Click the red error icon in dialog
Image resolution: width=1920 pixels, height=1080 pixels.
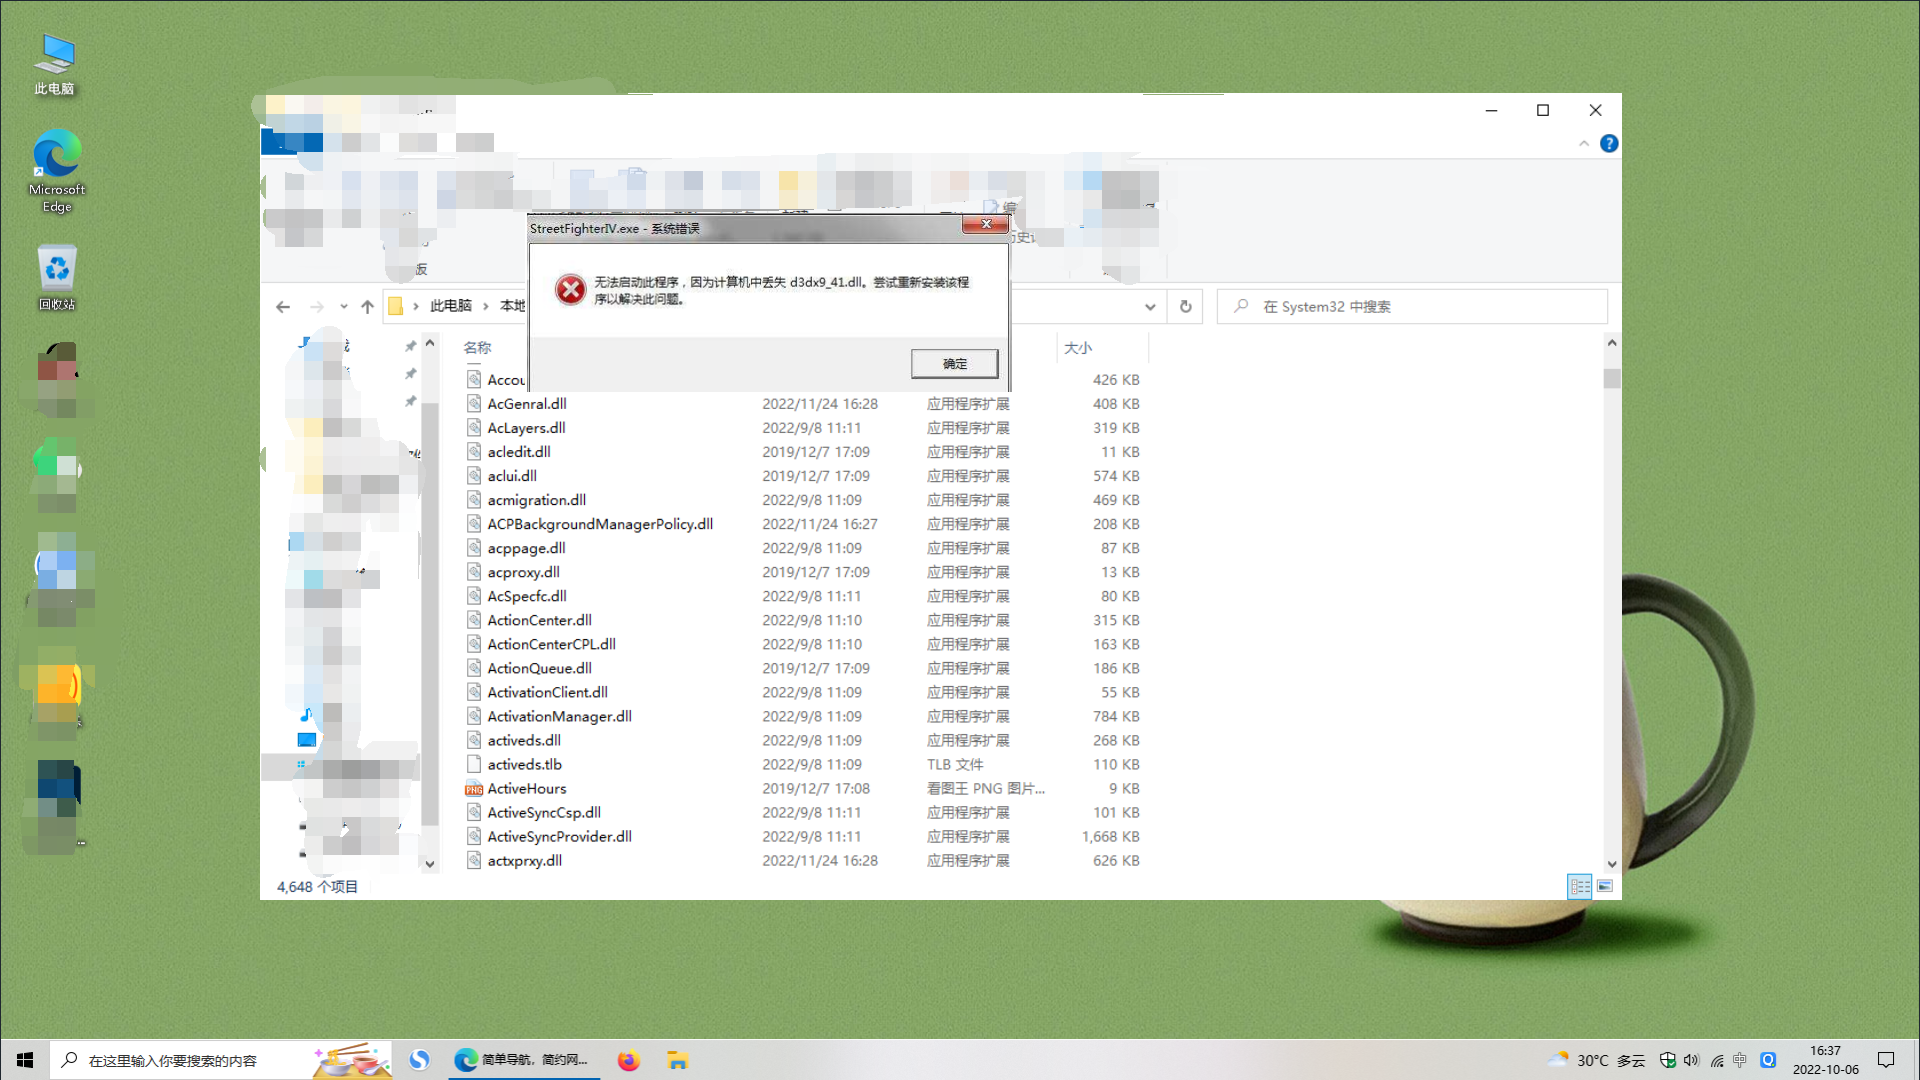(570, 290)
